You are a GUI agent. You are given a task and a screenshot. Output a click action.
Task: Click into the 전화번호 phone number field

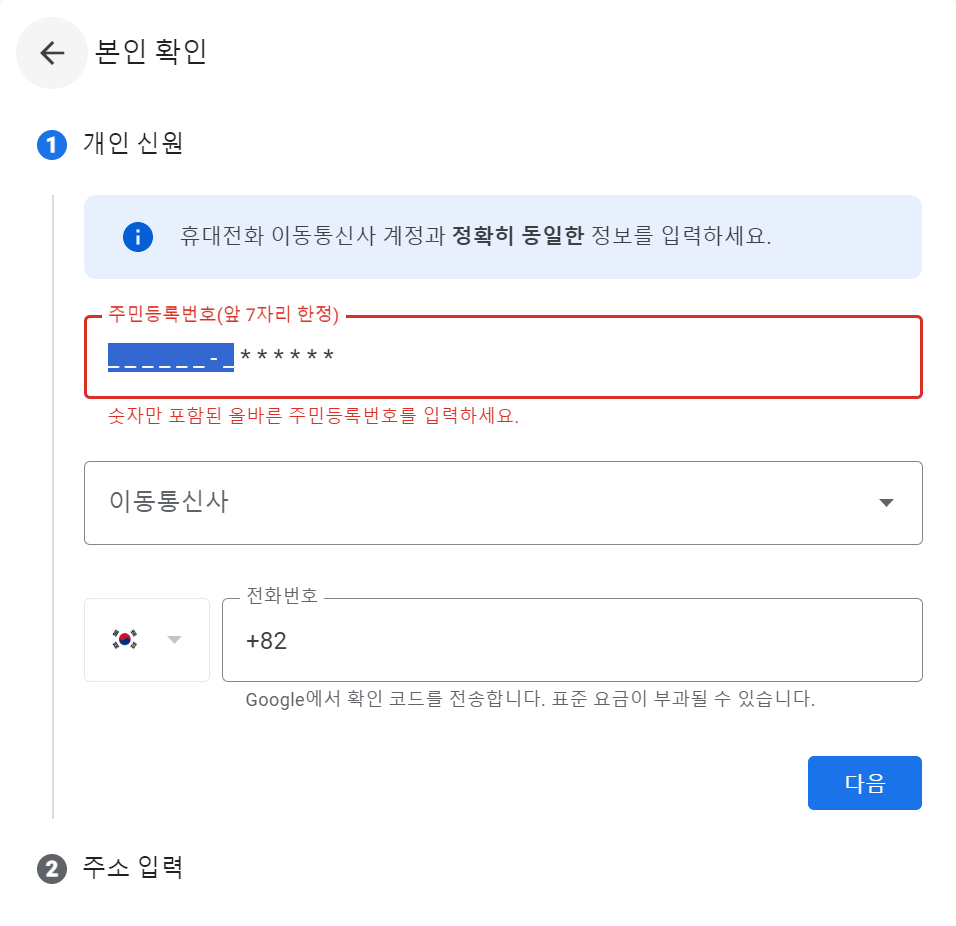click(x=572, y=640)
